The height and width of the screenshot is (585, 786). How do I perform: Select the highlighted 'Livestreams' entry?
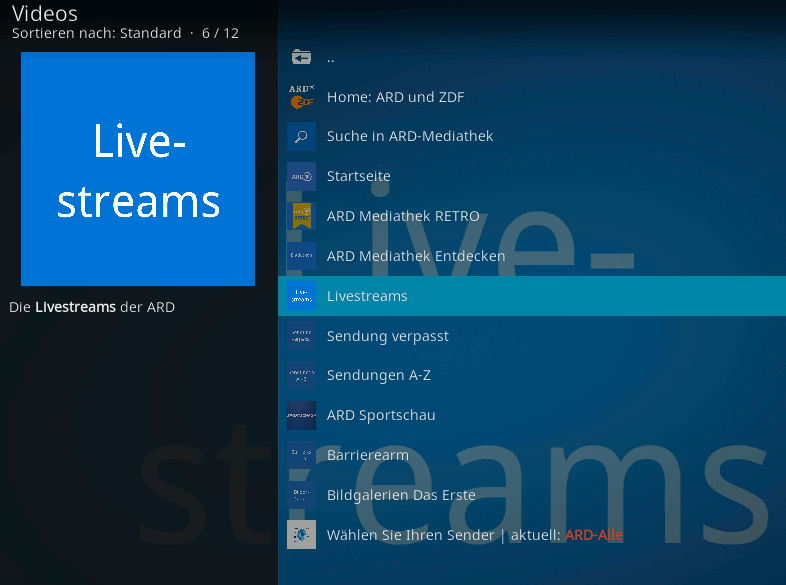(532, 296)
